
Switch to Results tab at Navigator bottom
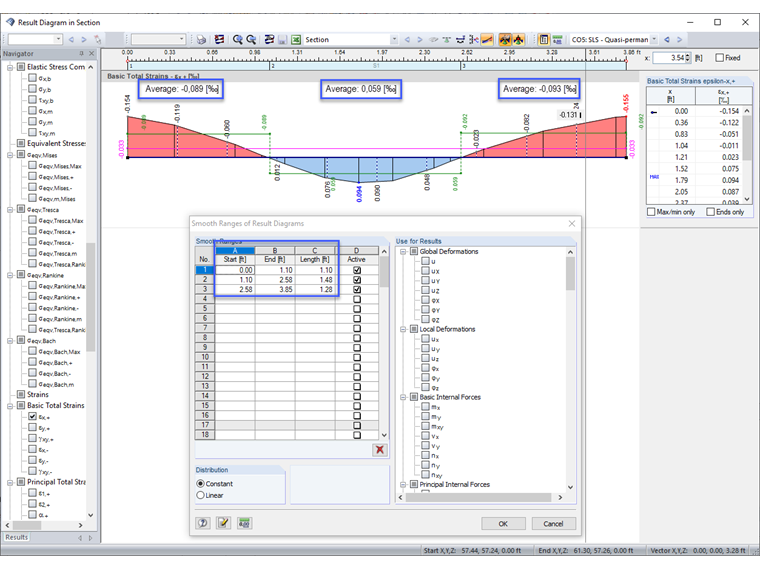coord(17,538)
